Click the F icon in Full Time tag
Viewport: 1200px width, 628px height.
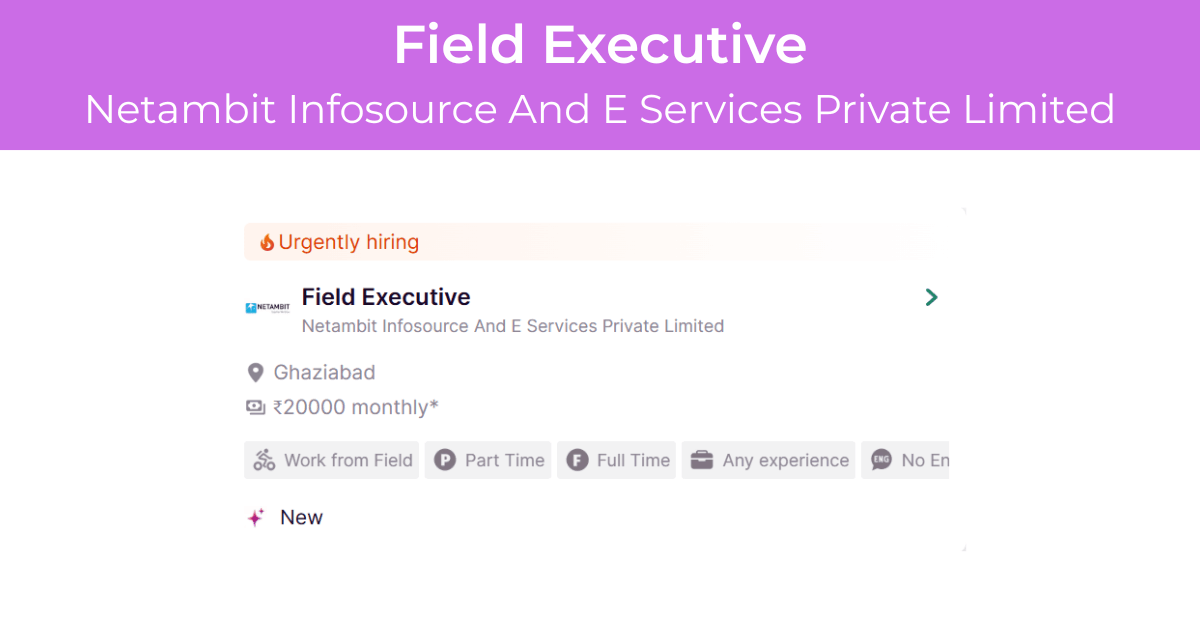(577, 460)
